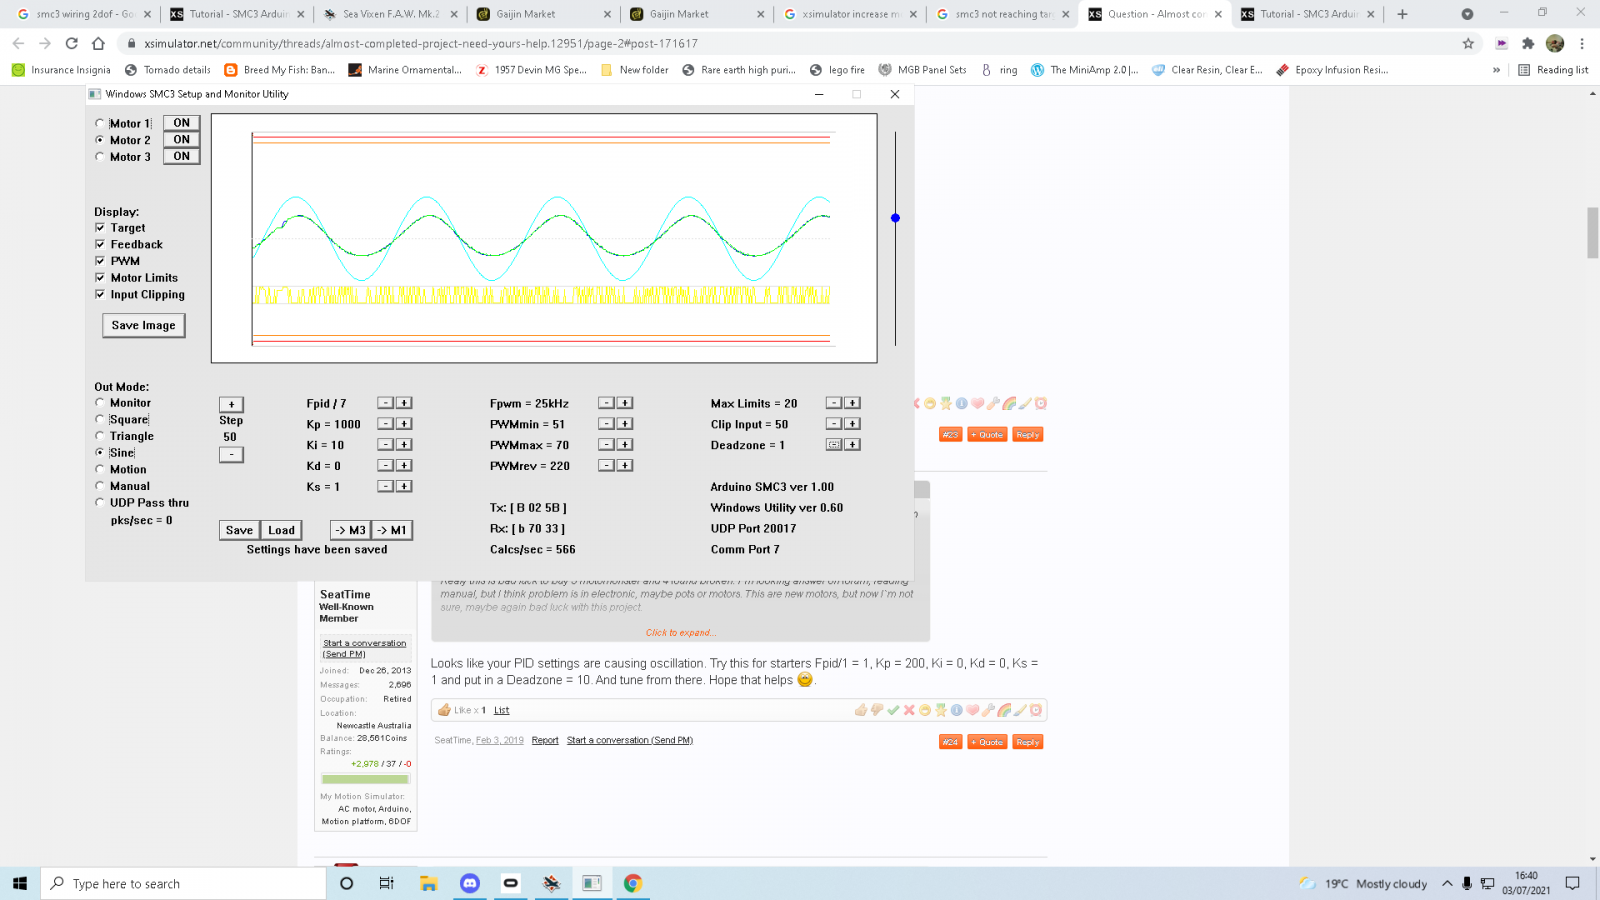Open Task View in the taskbar
Screen dimensions: 1600x900
pyautogui.click(x=387, y=883)
